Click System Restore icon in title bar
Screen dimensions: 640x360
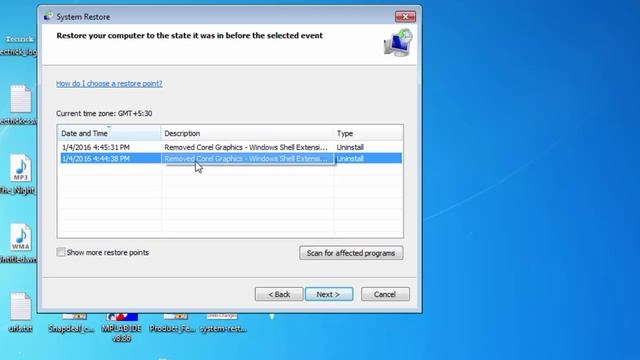[48, 17]
